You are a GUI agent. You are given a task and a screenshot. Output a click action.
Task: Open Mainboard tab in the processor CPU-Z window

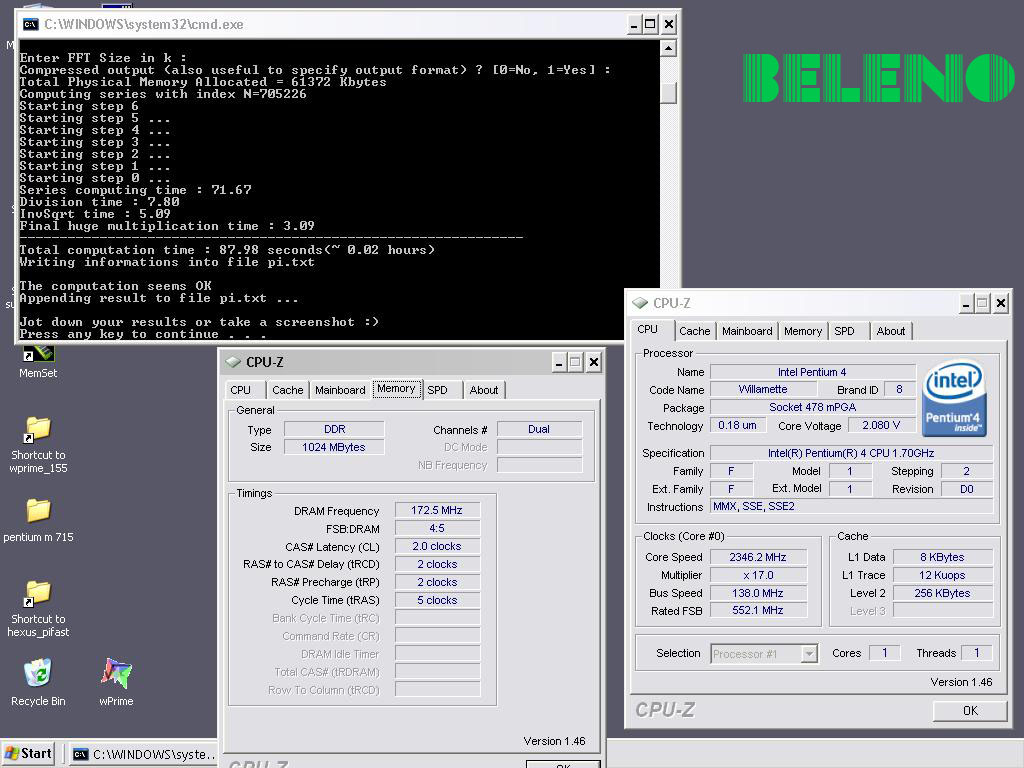pyautogui.click(x=747, y=331)
